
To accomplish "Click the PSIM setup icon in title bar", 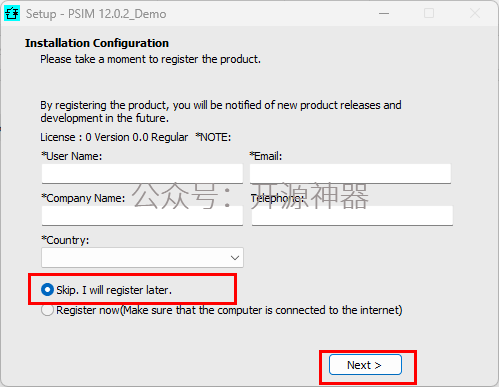I will click(x=12, y=13).
